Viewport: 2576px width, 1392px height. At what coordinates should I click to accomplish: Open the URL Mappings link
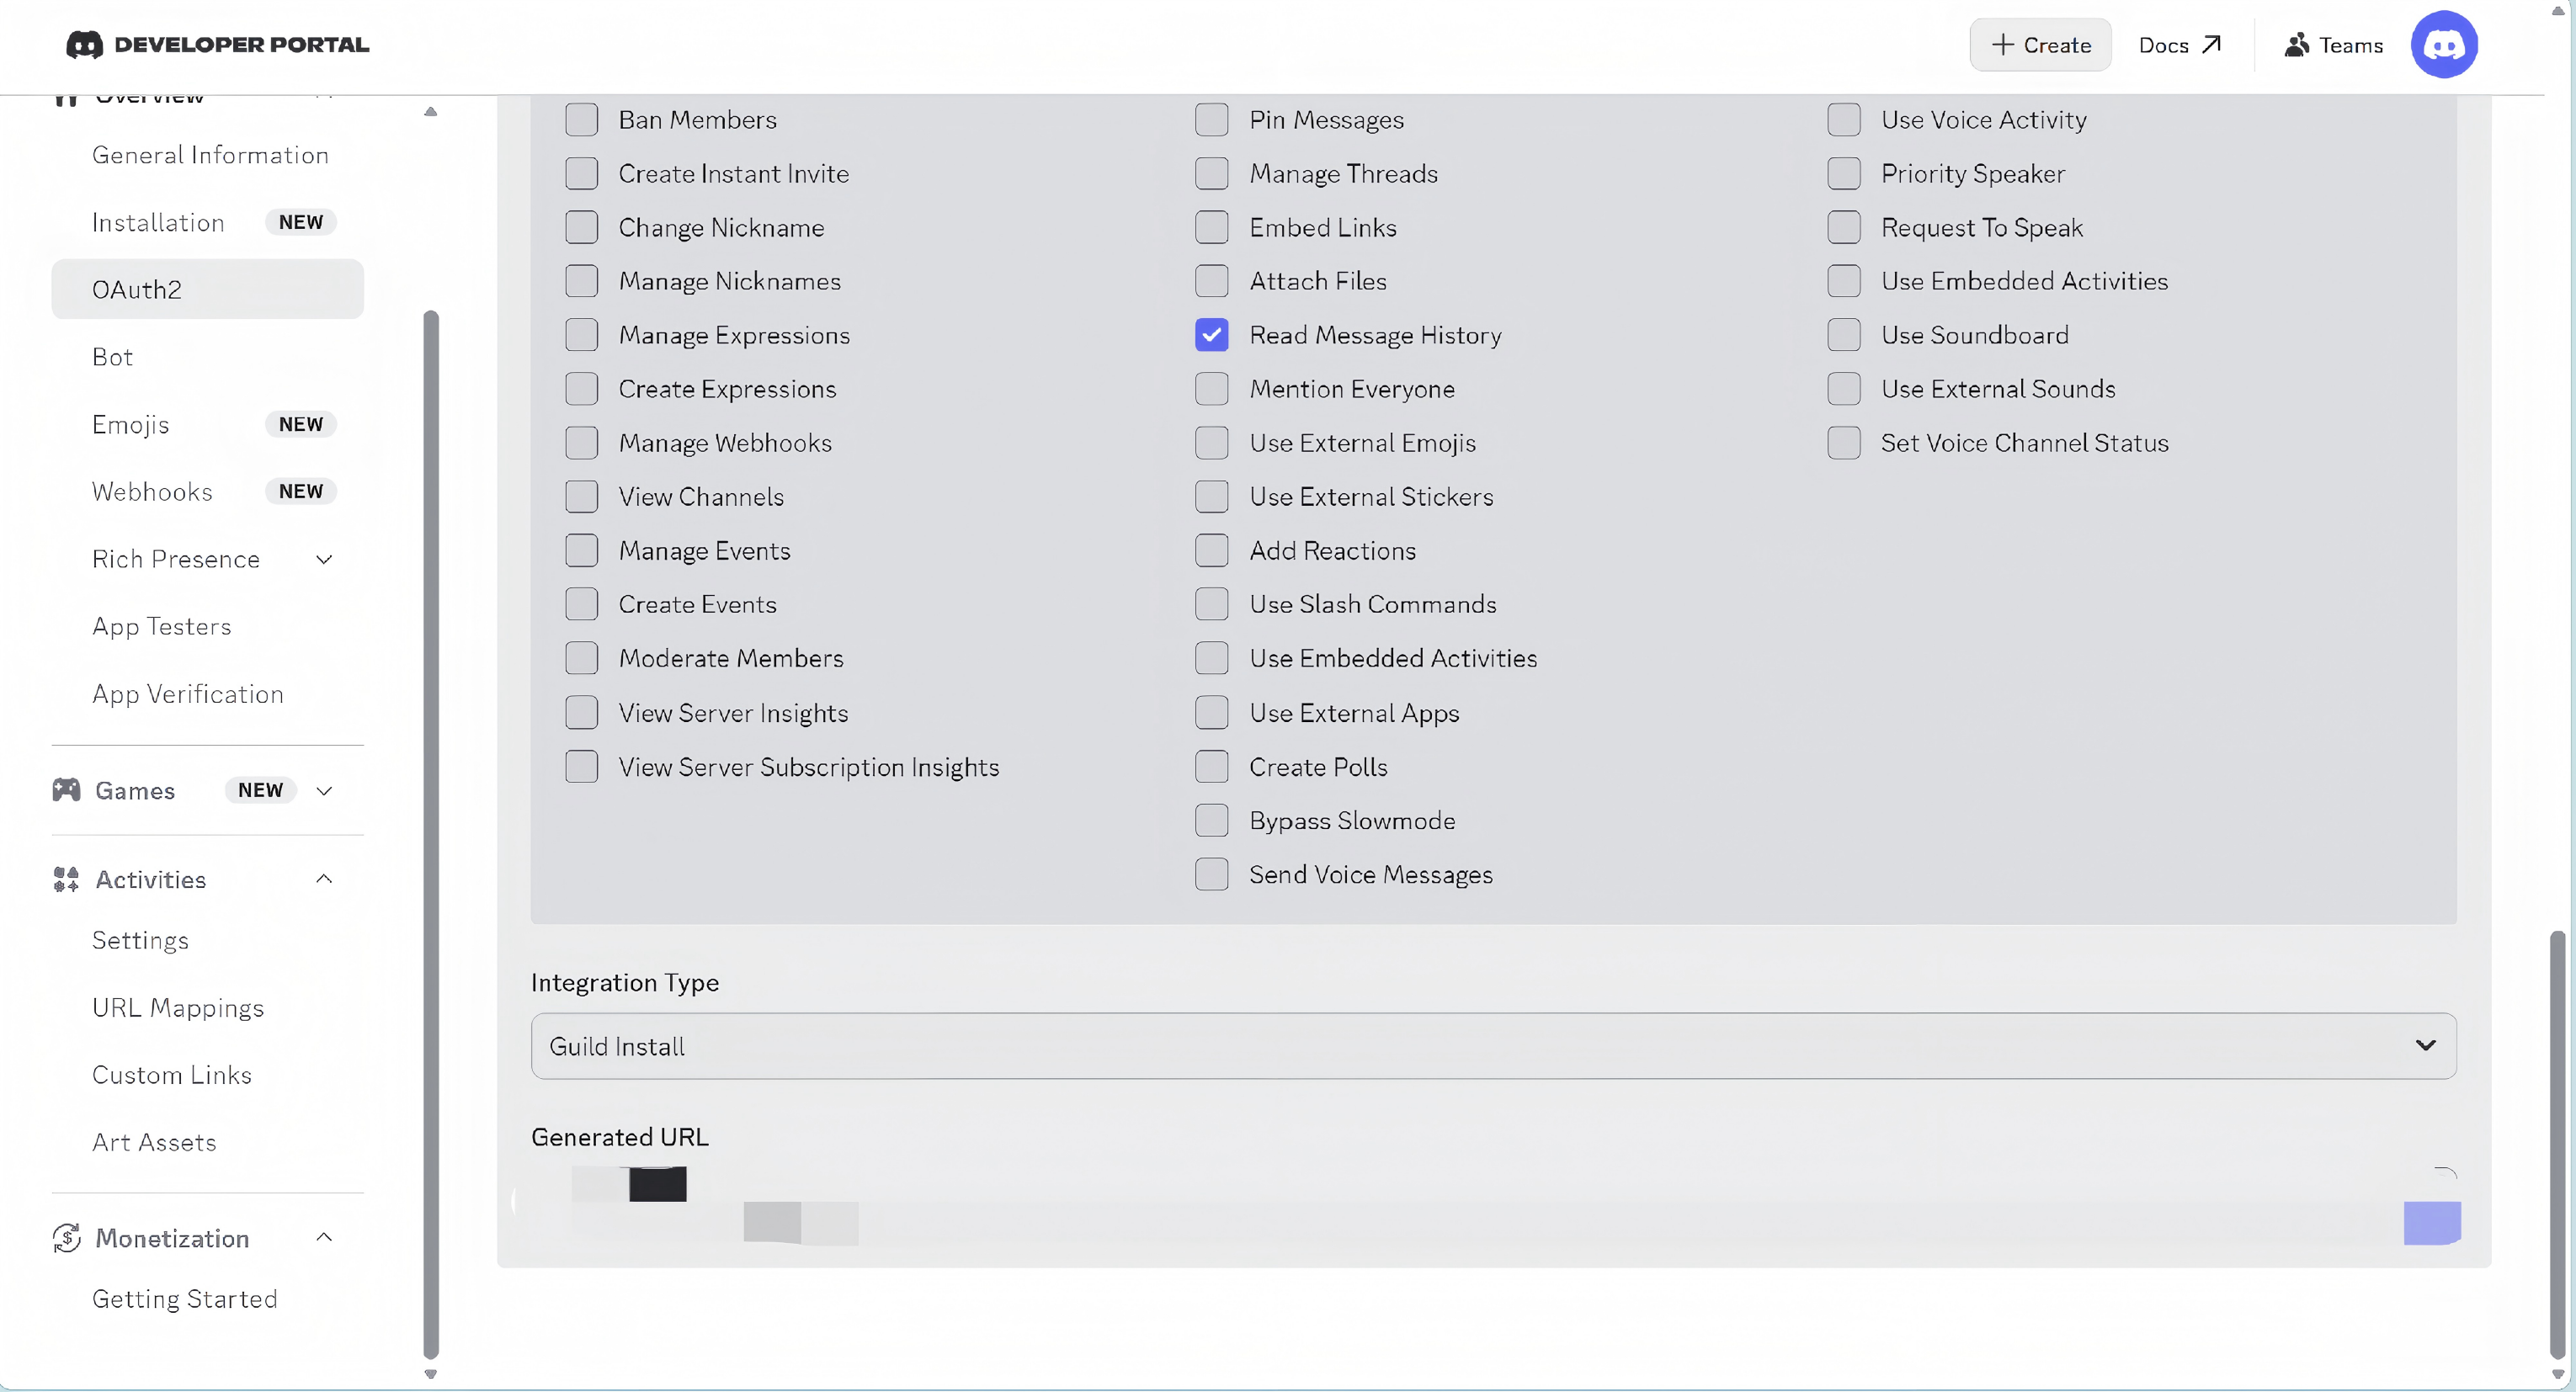click(x=178, y=1007)
